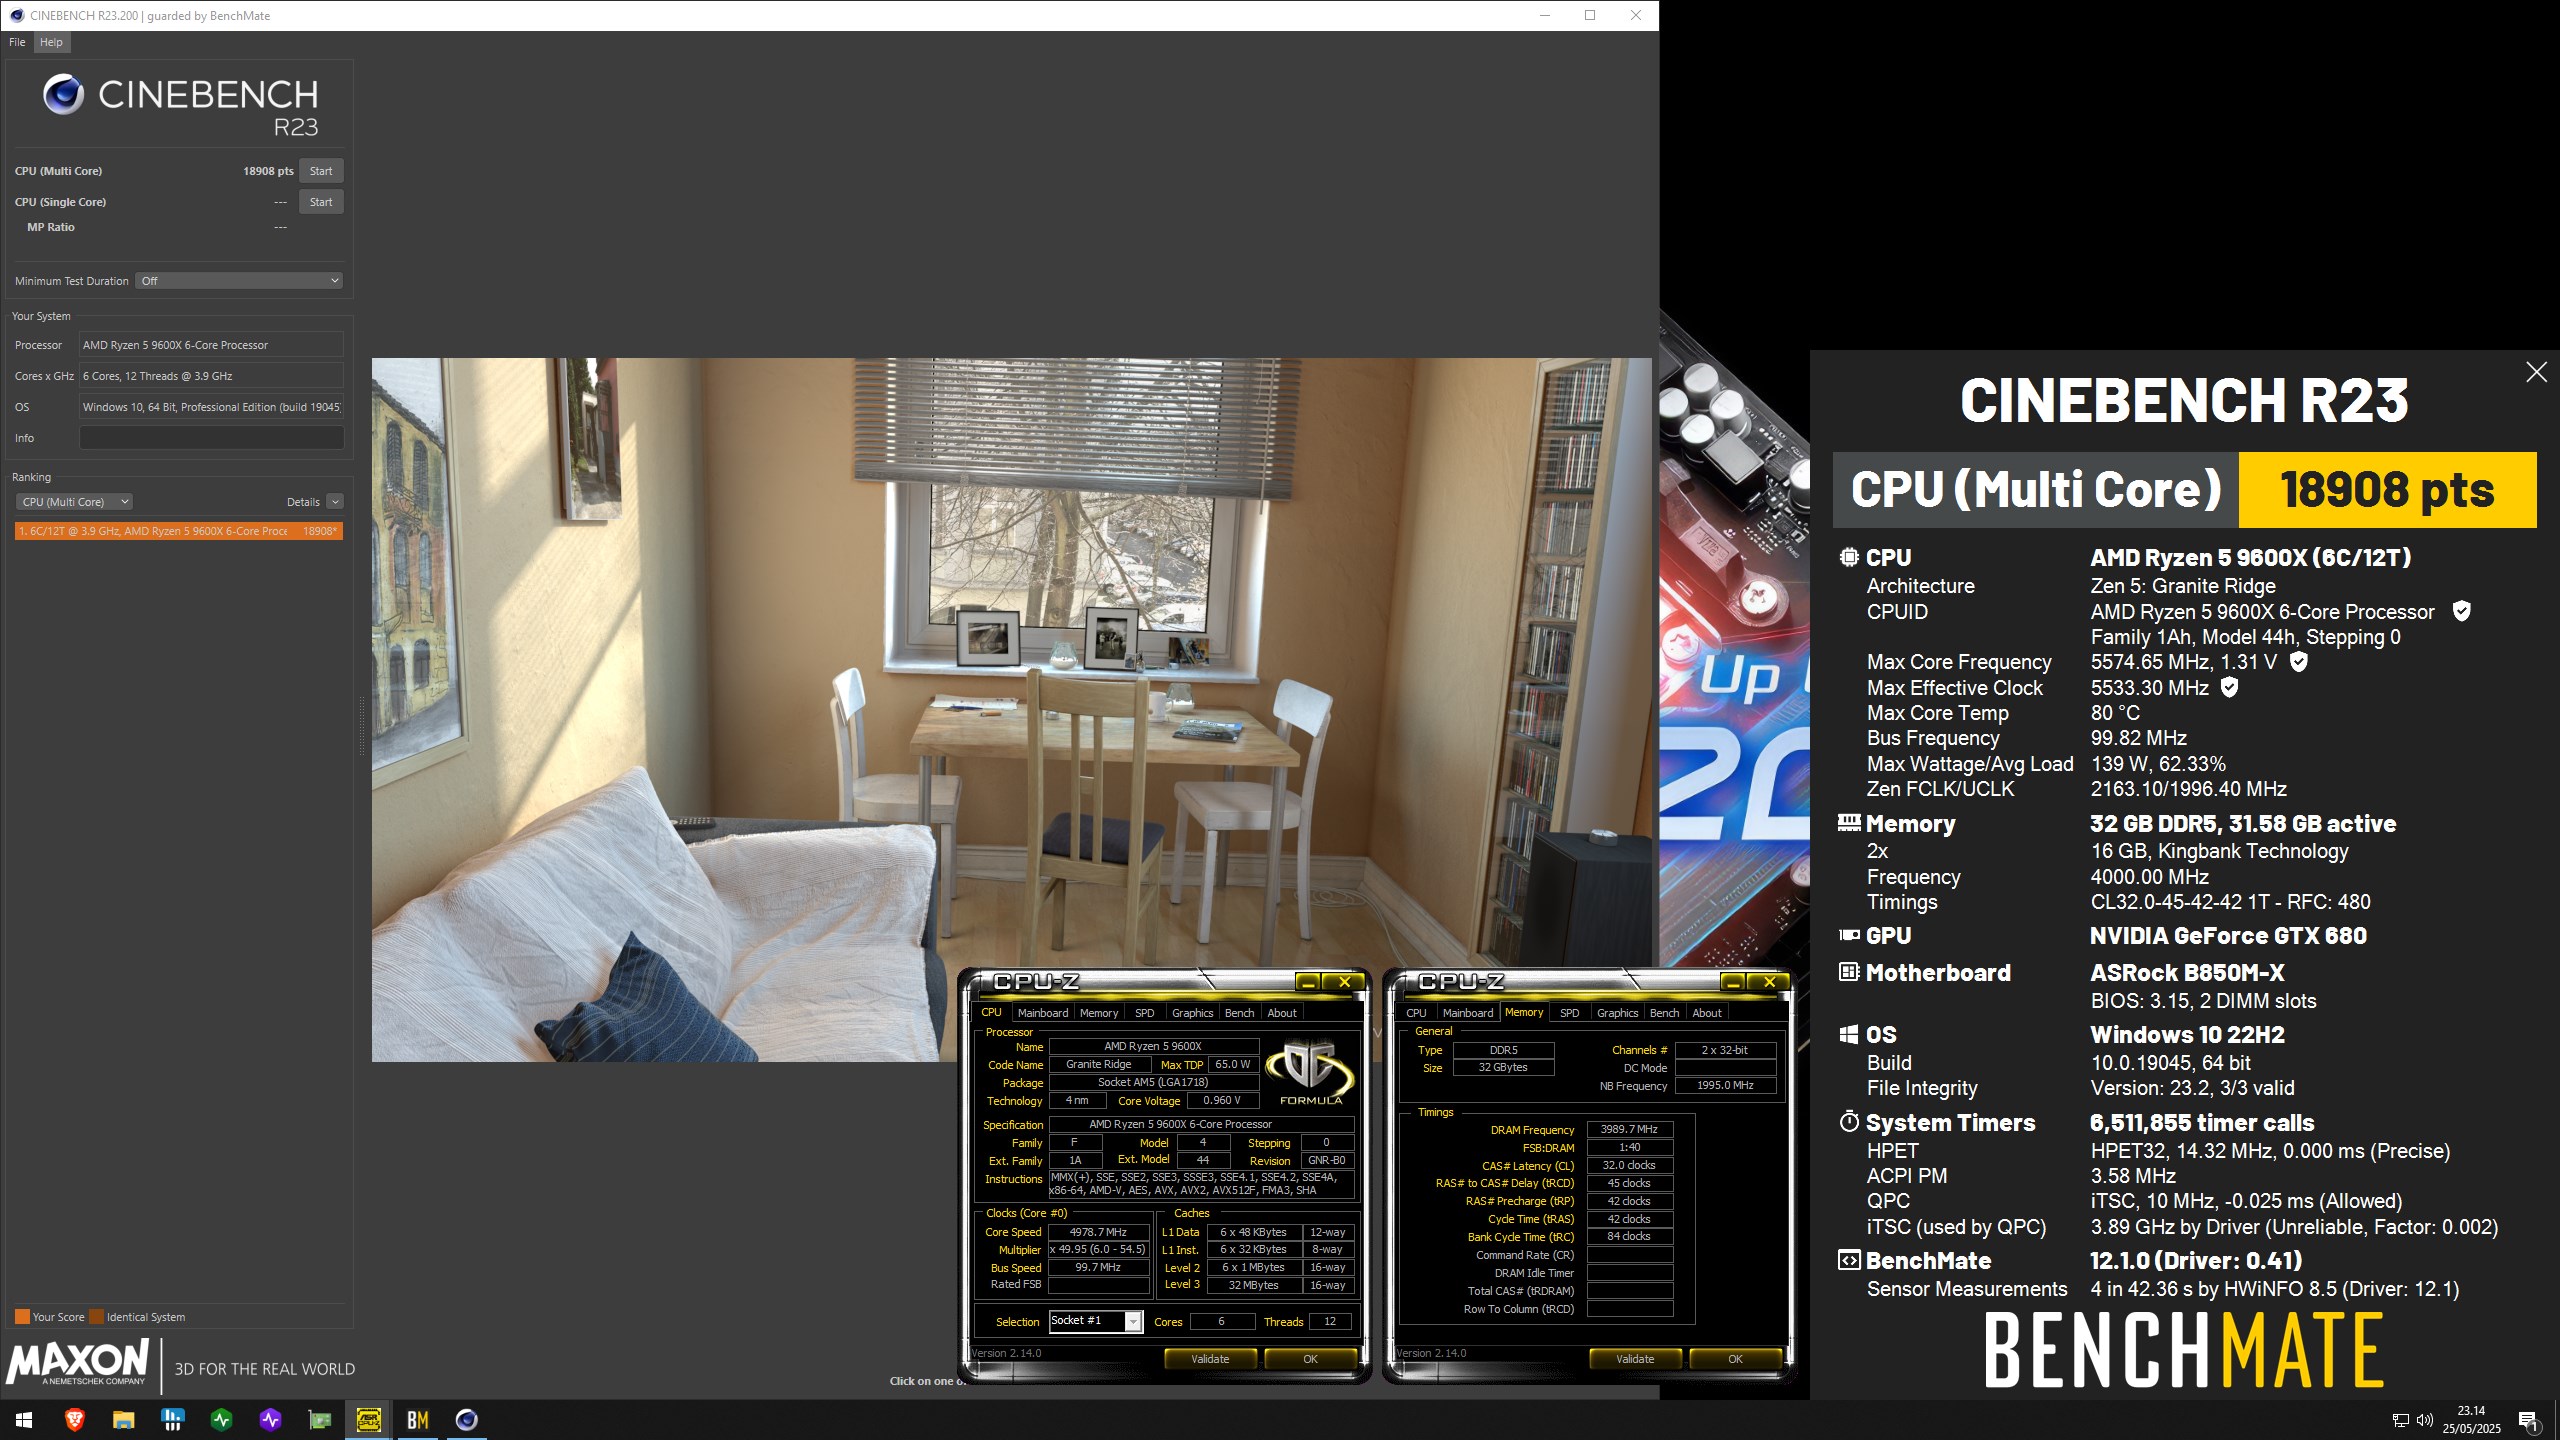Minimize the CPU-Z window showing the Memory tab

(1732, 982)
